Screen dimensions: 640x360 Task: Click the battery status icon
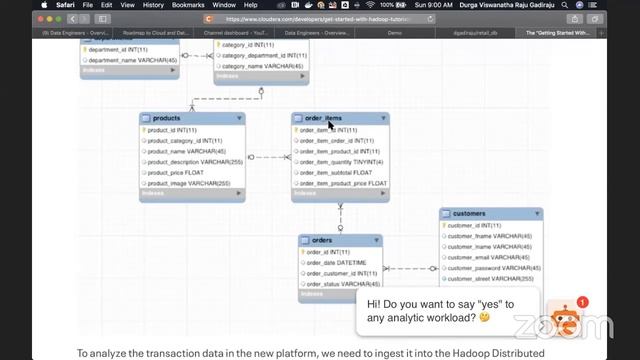[x=401, y=5]
